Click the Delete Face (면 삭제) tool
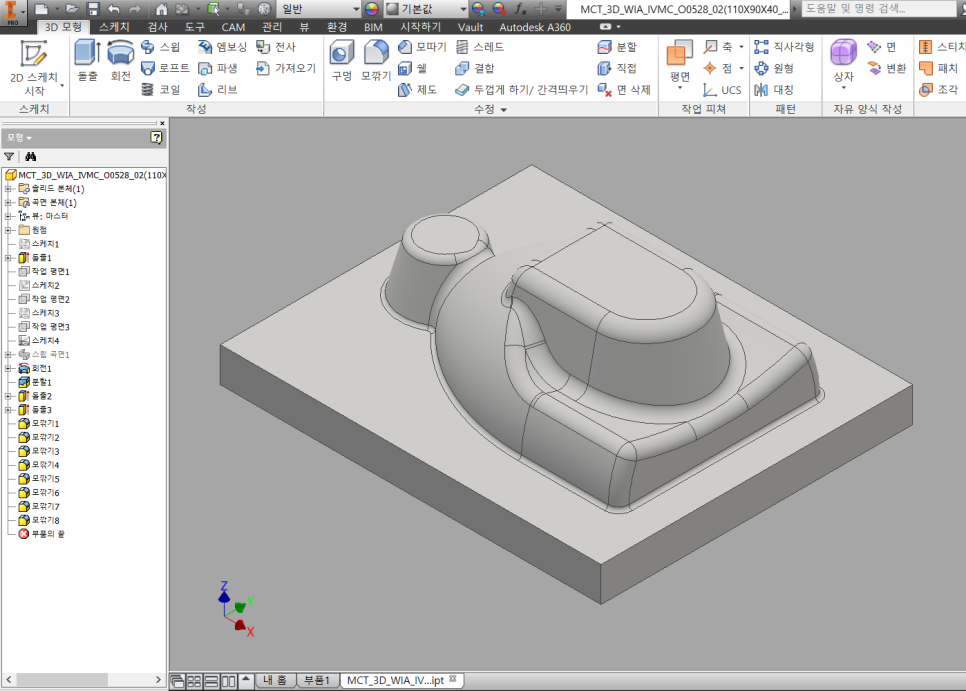Viewport: 966px width, 691px height. point(624,90)
